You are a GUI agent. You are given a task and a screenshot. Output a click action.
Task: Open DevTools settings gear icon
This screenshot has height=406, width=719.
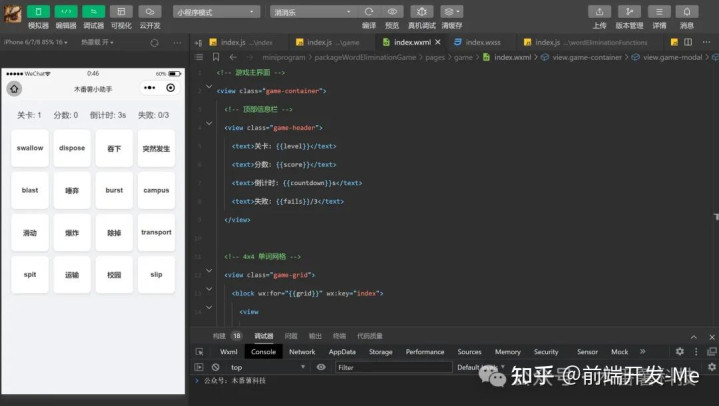pos(680,352)
